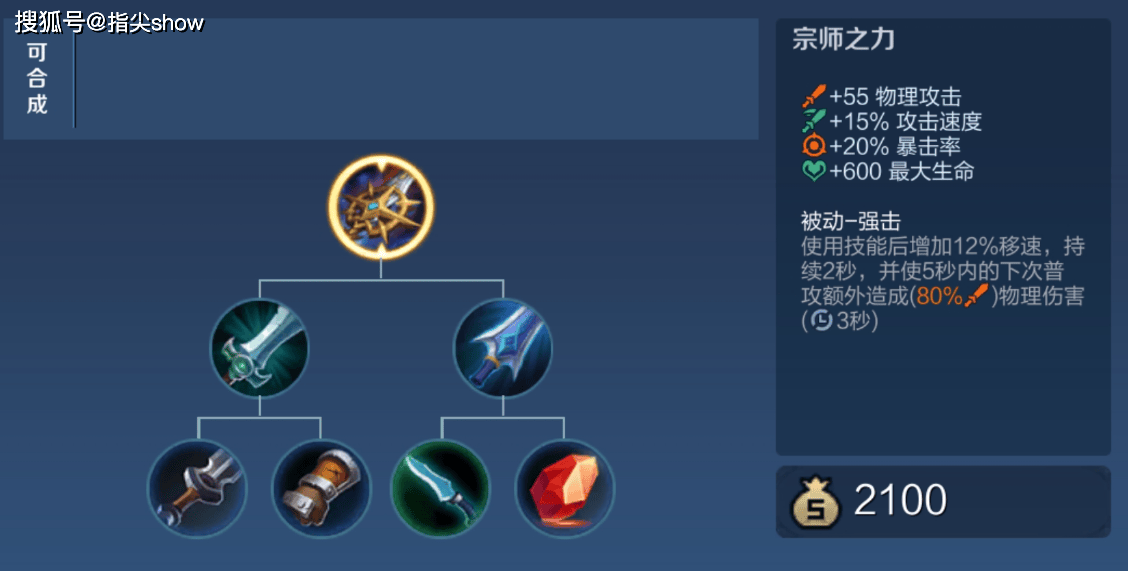Click the 2100 price label

tap(900, 501)
